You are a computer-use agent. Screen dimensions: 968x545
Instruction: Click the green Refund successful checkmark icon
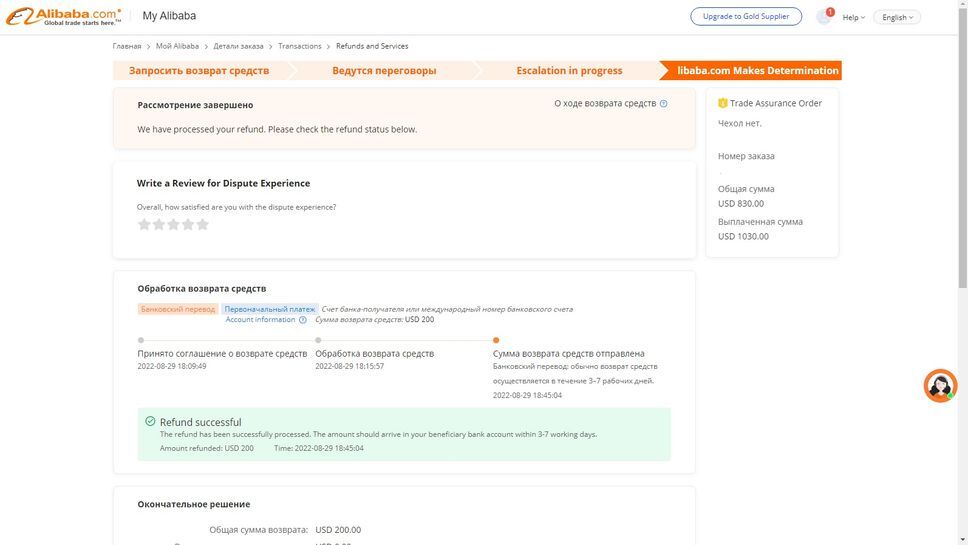(150, 422)
